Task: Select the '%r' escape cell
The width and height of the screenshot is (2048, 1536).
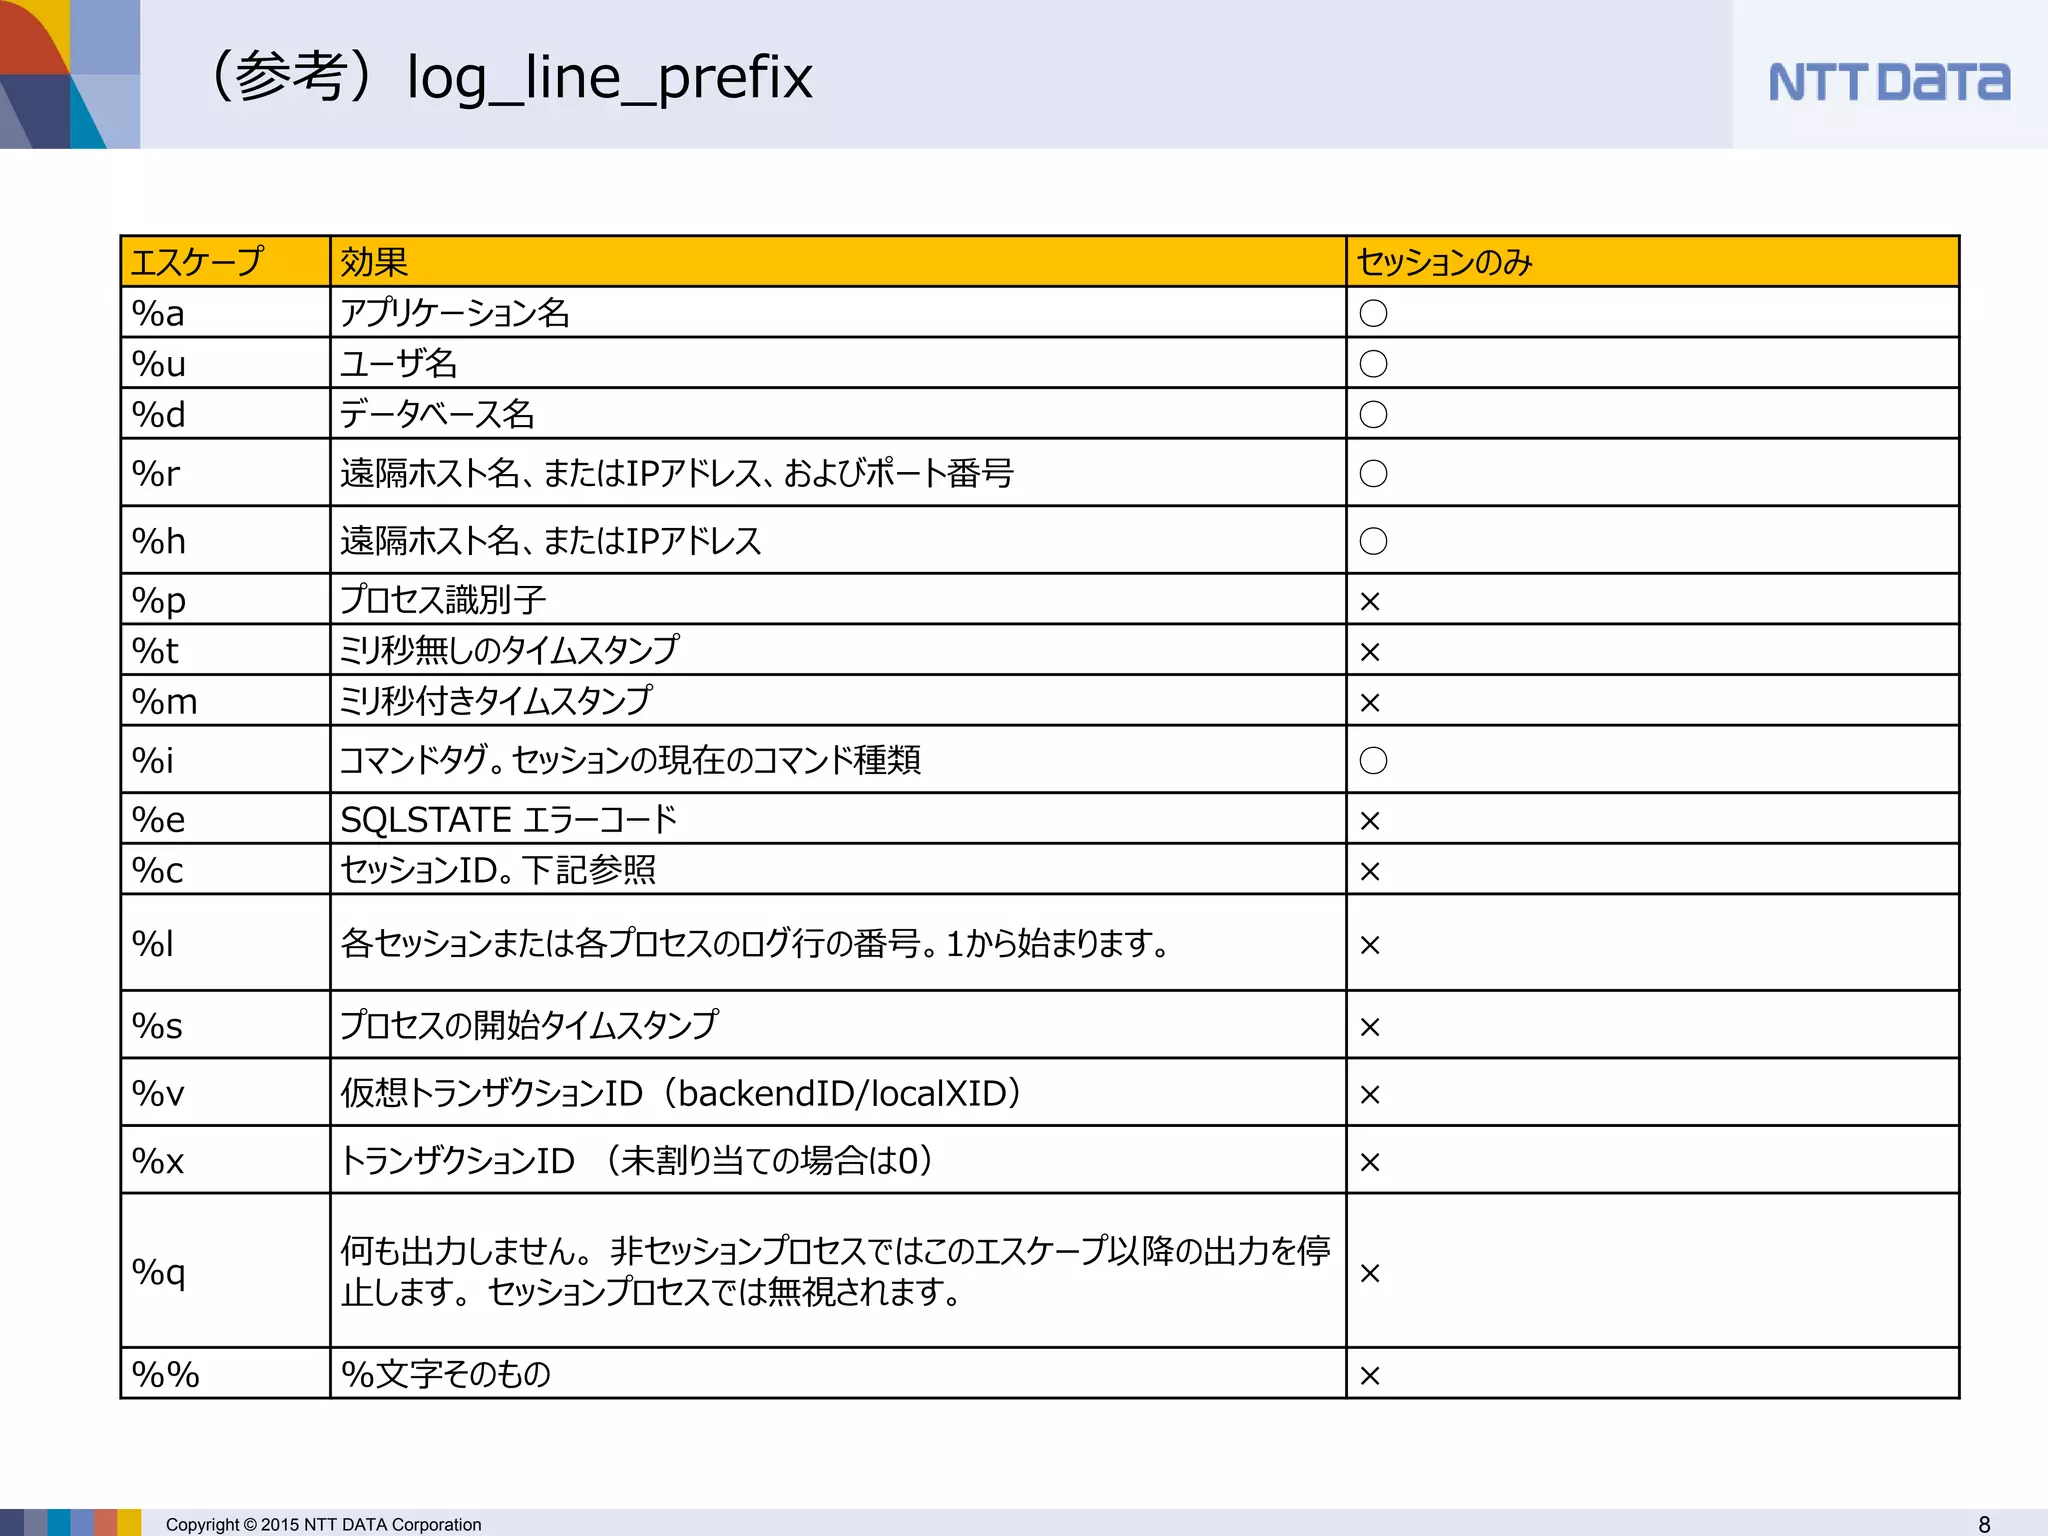Action: click(225, 473)
